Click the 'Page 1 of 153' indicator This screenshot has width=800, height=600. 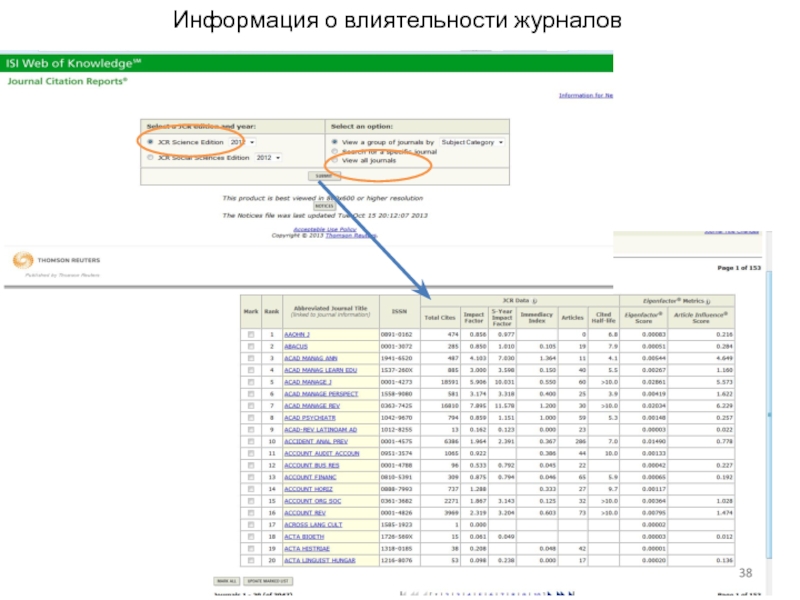[x=739, y=267]
